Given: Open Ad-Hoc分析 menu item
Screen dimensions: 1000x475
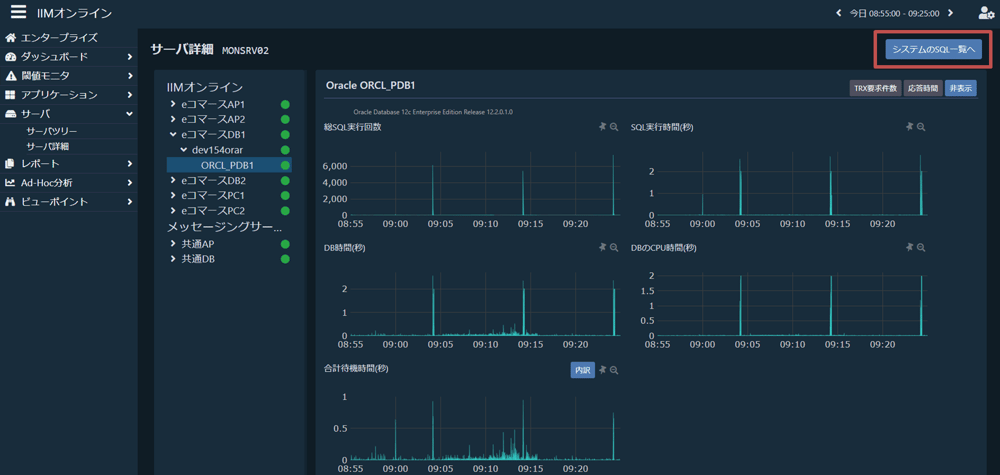Looking at the screenshot, I should coord(69,183).
